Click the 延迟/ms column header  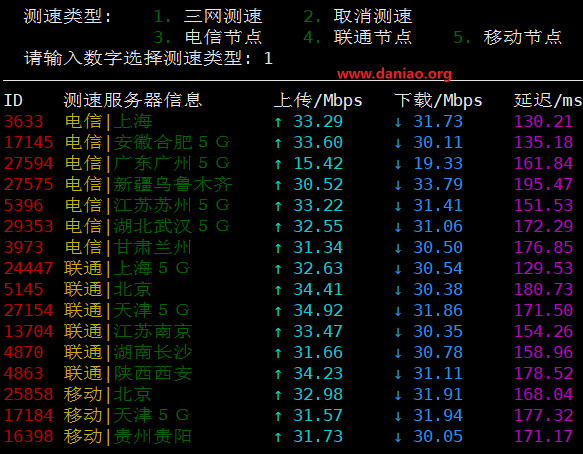[548, 101]
